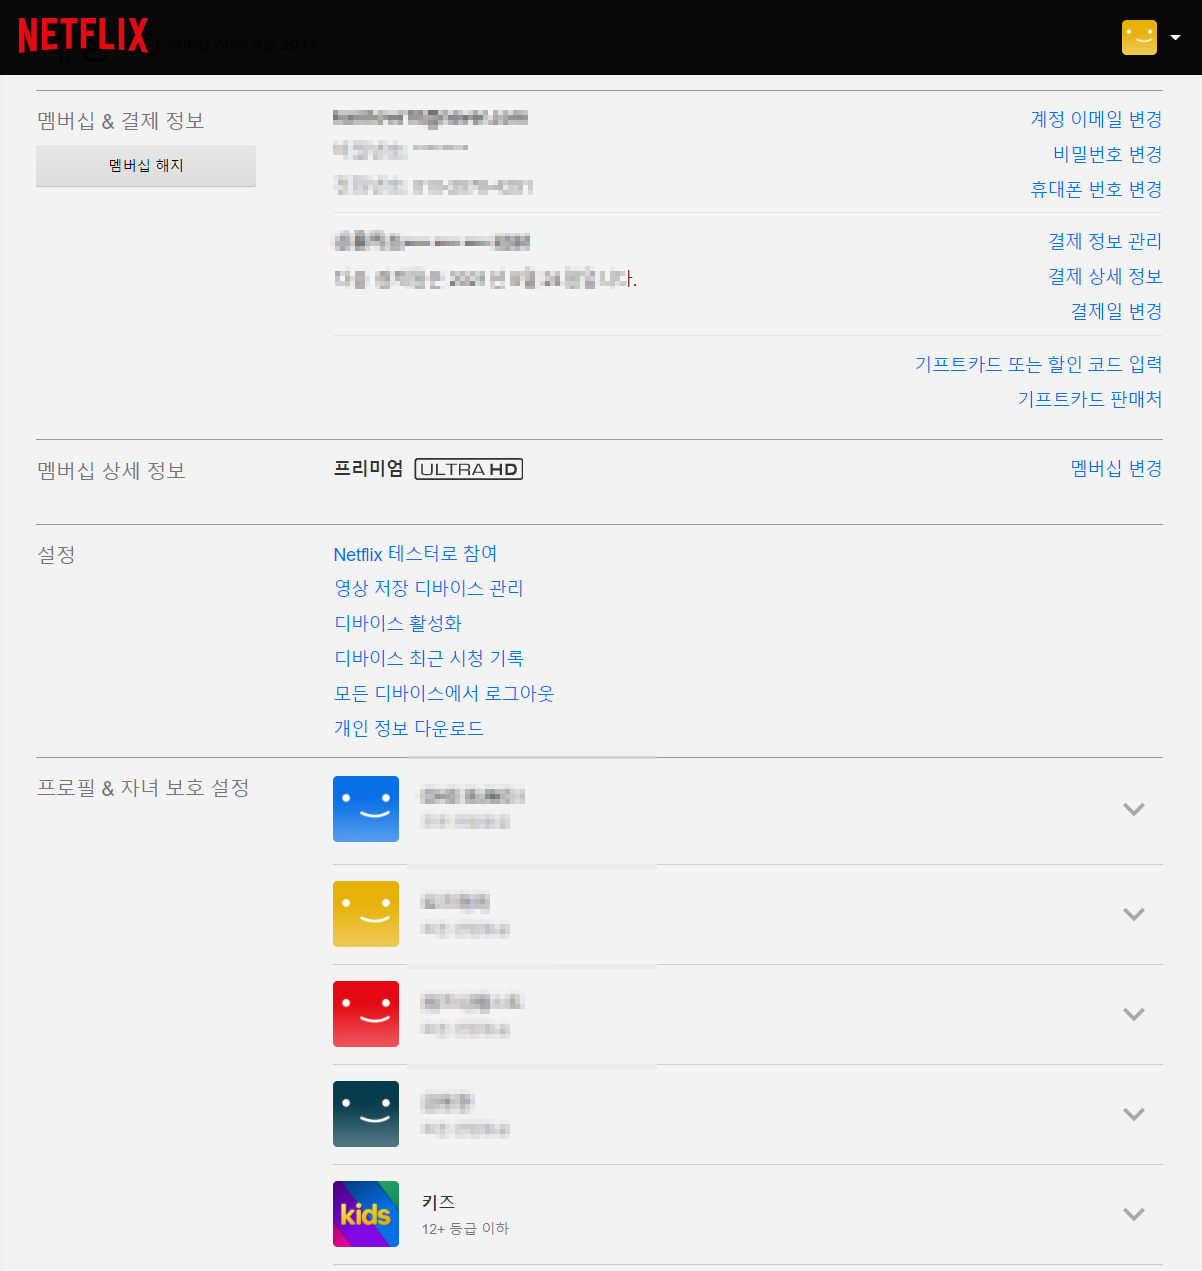Click the 12+ 등급 이하 rating text
Viewport: 1202px width, 1271px height.
pyautogui.click(x=465, y=1229)
